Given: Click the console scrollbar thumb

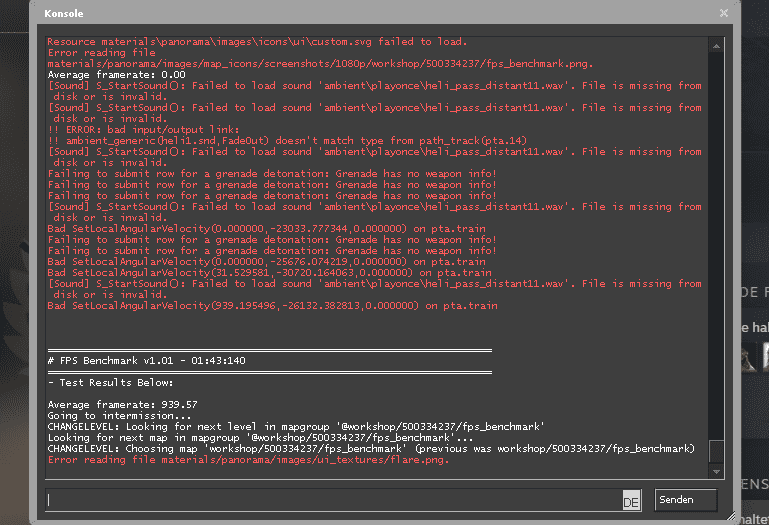Looking at the screenshot, I should [x=714, y=451].
